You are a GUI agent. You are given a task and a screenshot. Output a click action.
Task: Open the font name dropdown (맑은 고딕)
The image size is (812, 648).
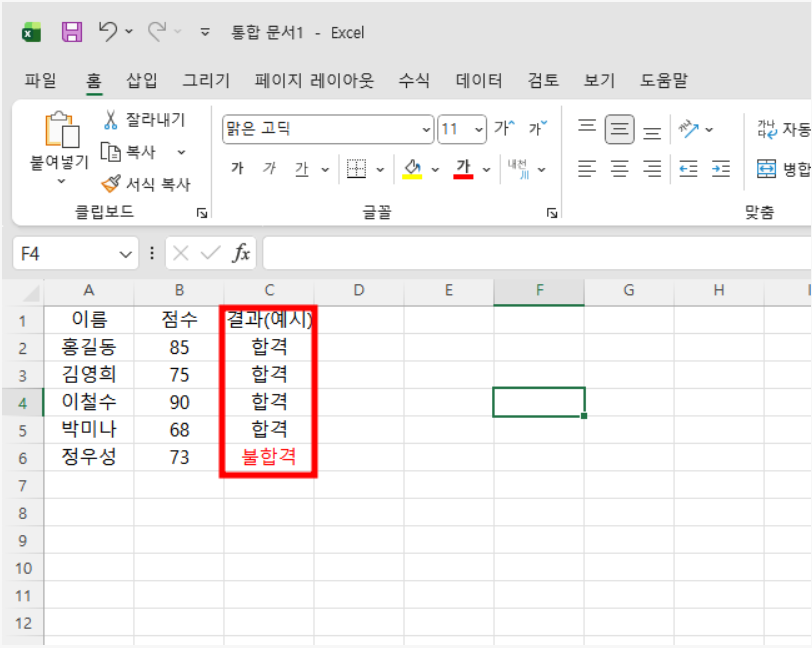427,129
